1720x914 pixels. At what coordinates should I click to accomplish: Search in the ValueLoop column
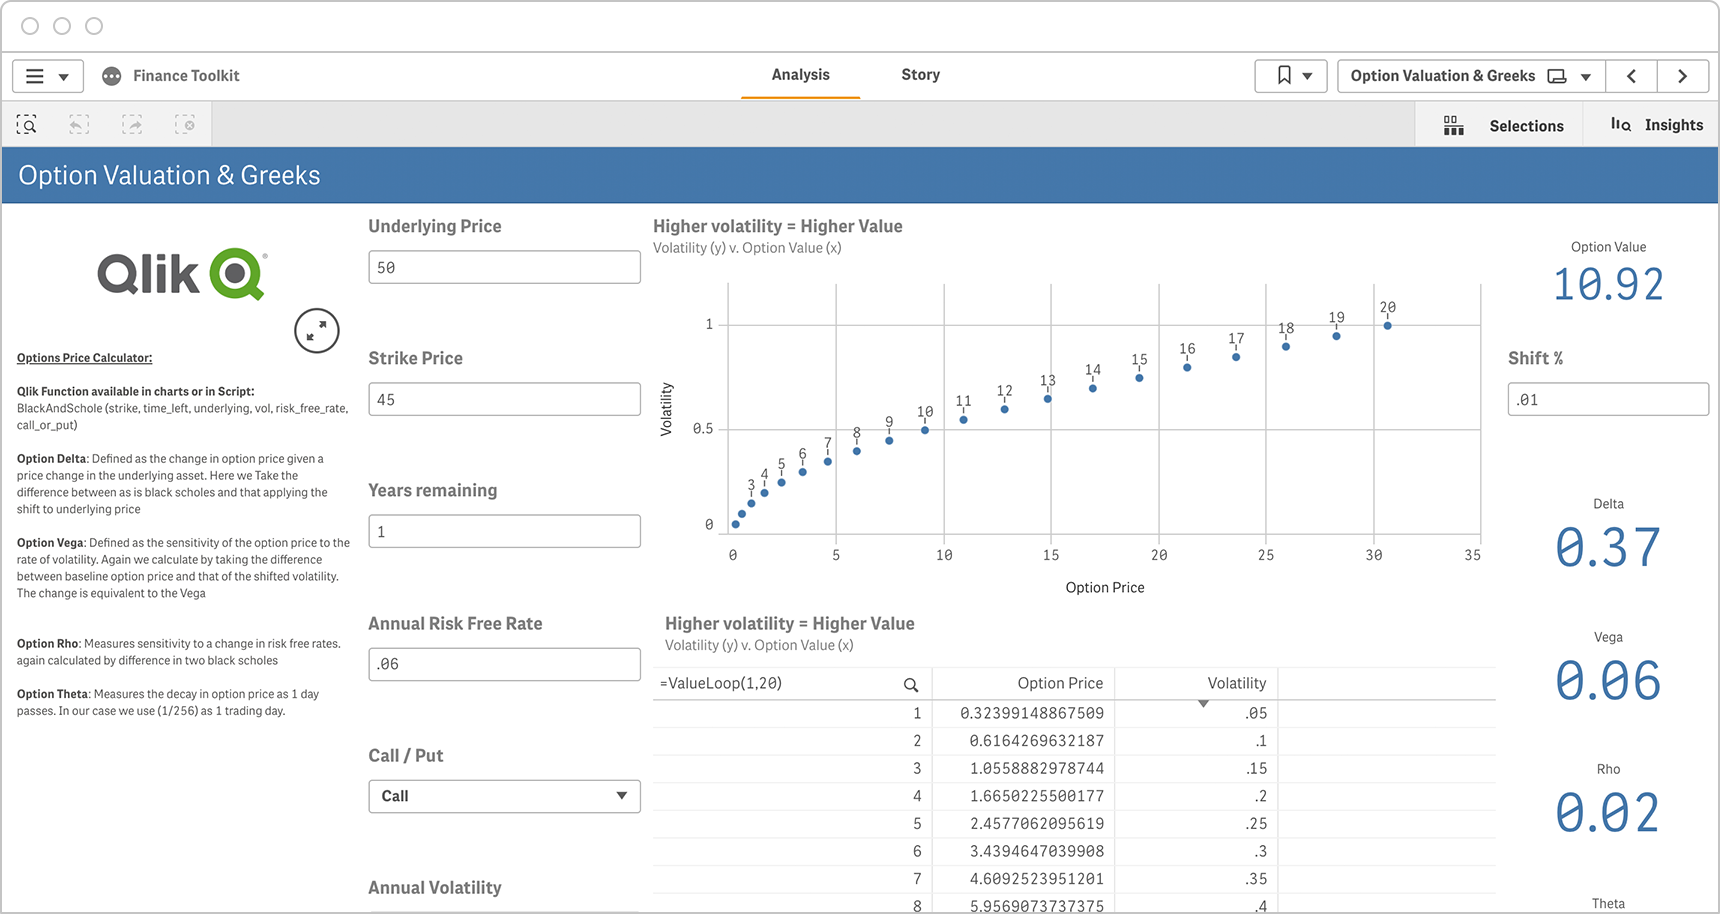[x=911, y=685]
